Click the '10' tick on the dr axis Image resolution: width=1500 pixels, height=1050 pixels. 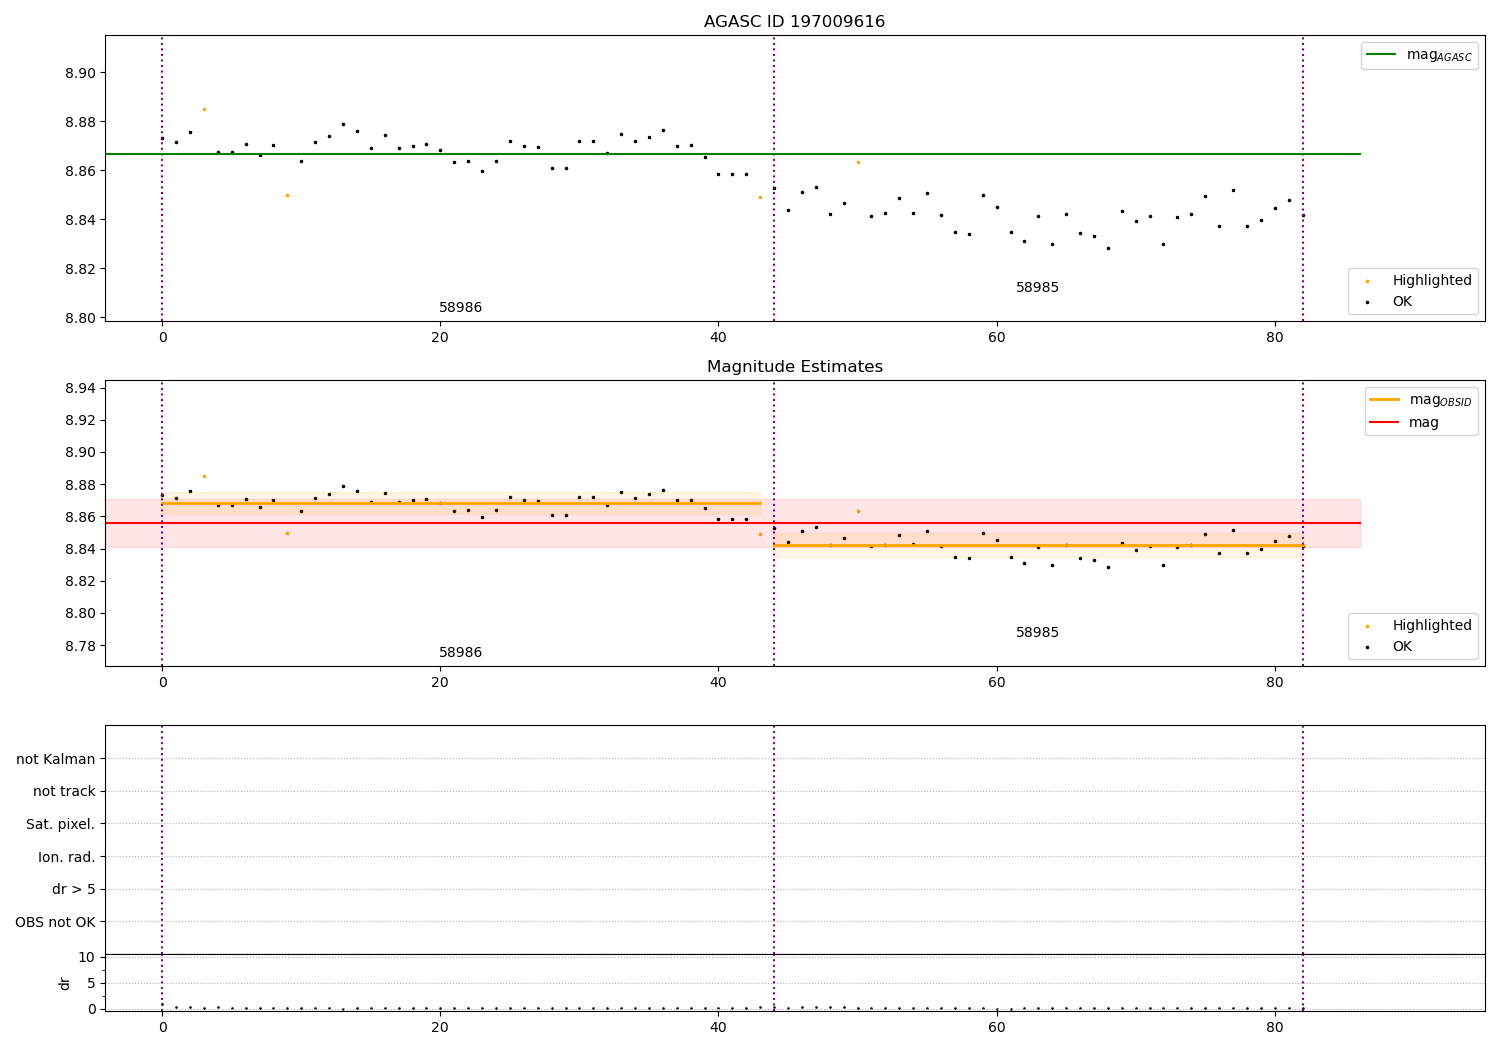click(87, 957)
